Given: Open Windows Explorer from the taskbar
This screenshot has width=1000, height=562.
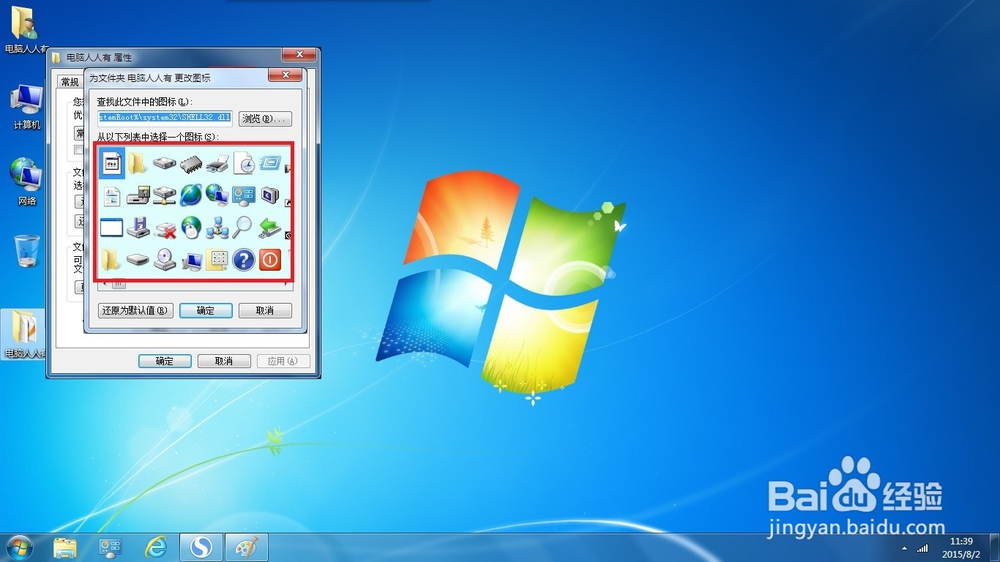Looking at the screenshot, I should click(x=65, y=547).
